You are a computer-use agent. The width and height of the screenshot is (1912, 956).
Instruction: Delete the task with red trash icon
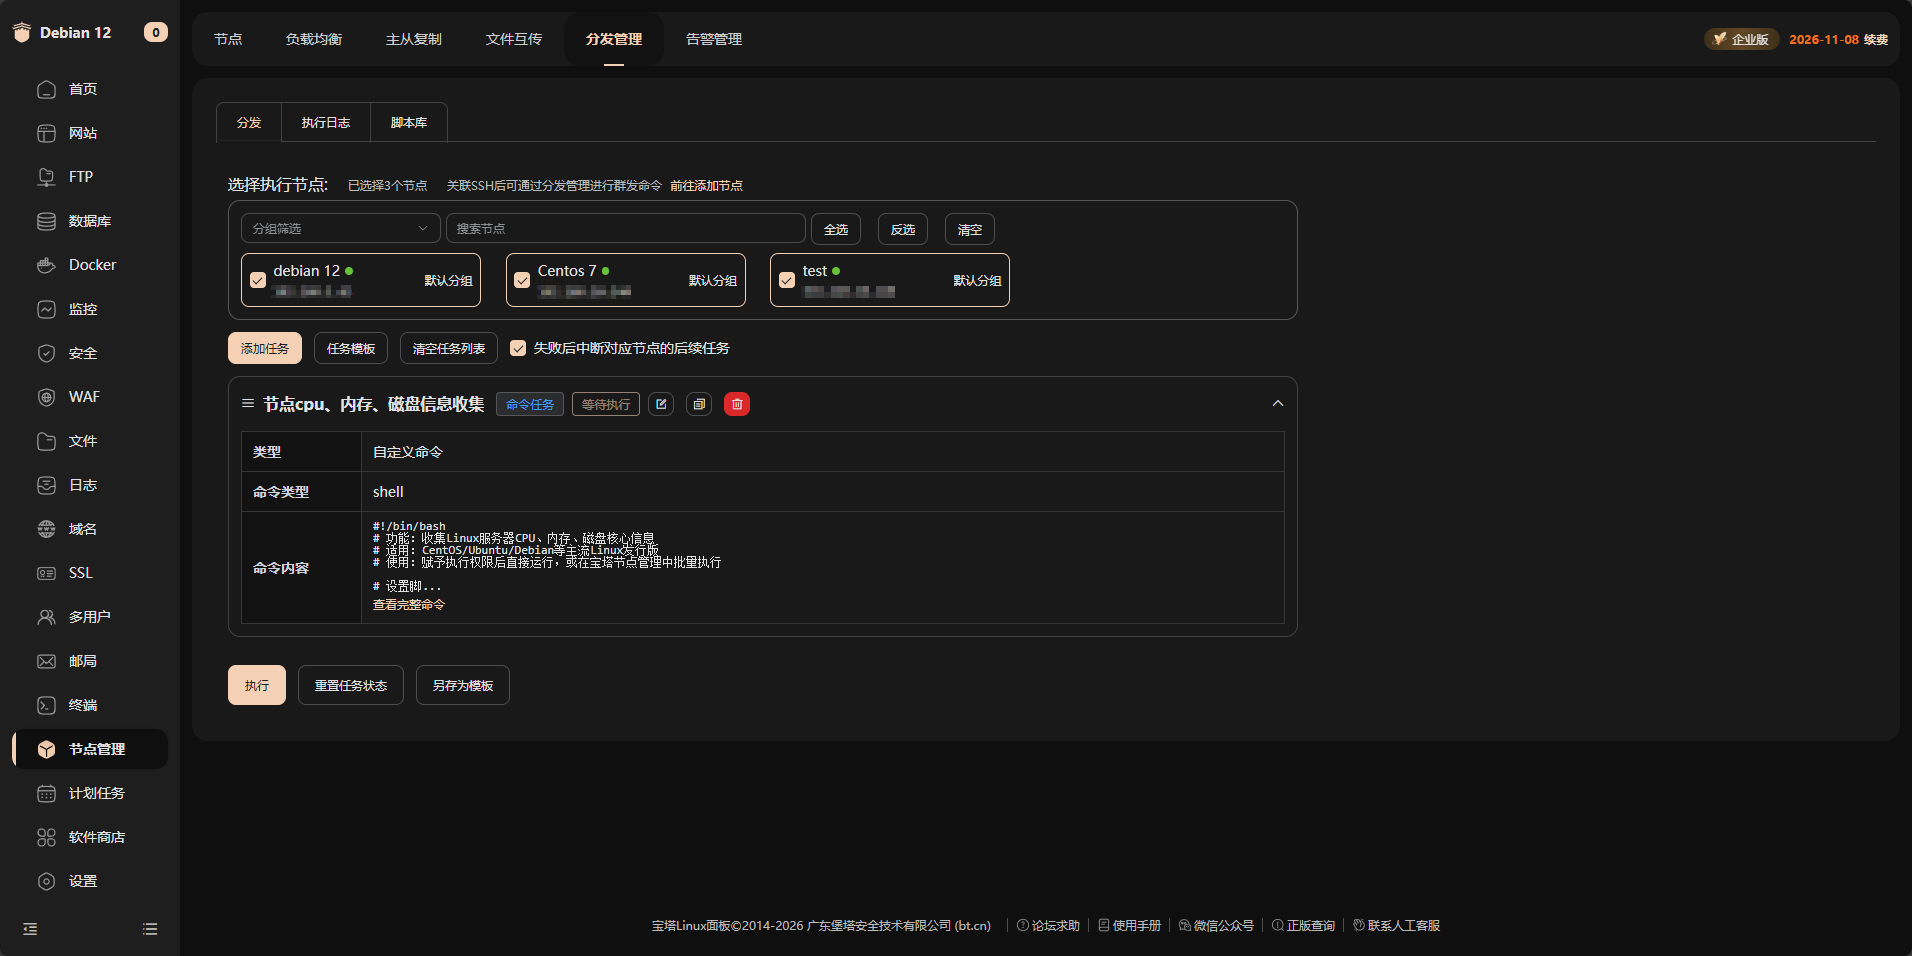point(737,404)
